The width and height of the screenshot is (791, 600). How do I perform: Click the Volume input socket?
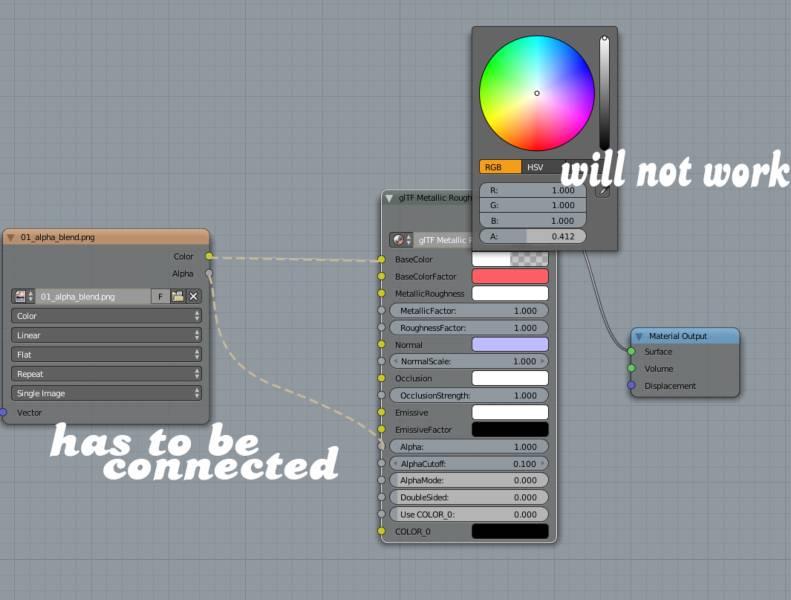click(x=631, y=369)
